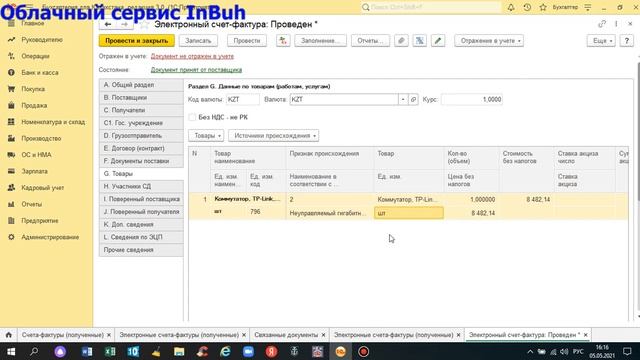The height and width of the screenshot is (360, 640).
Task: Click the red record icon on taskbar
Action: 363,351
